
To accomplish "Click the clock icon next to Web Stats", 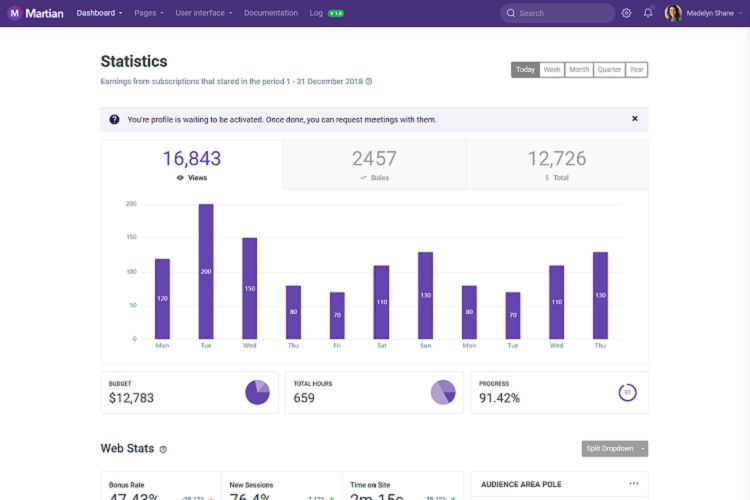I will (x=163, y=449).
